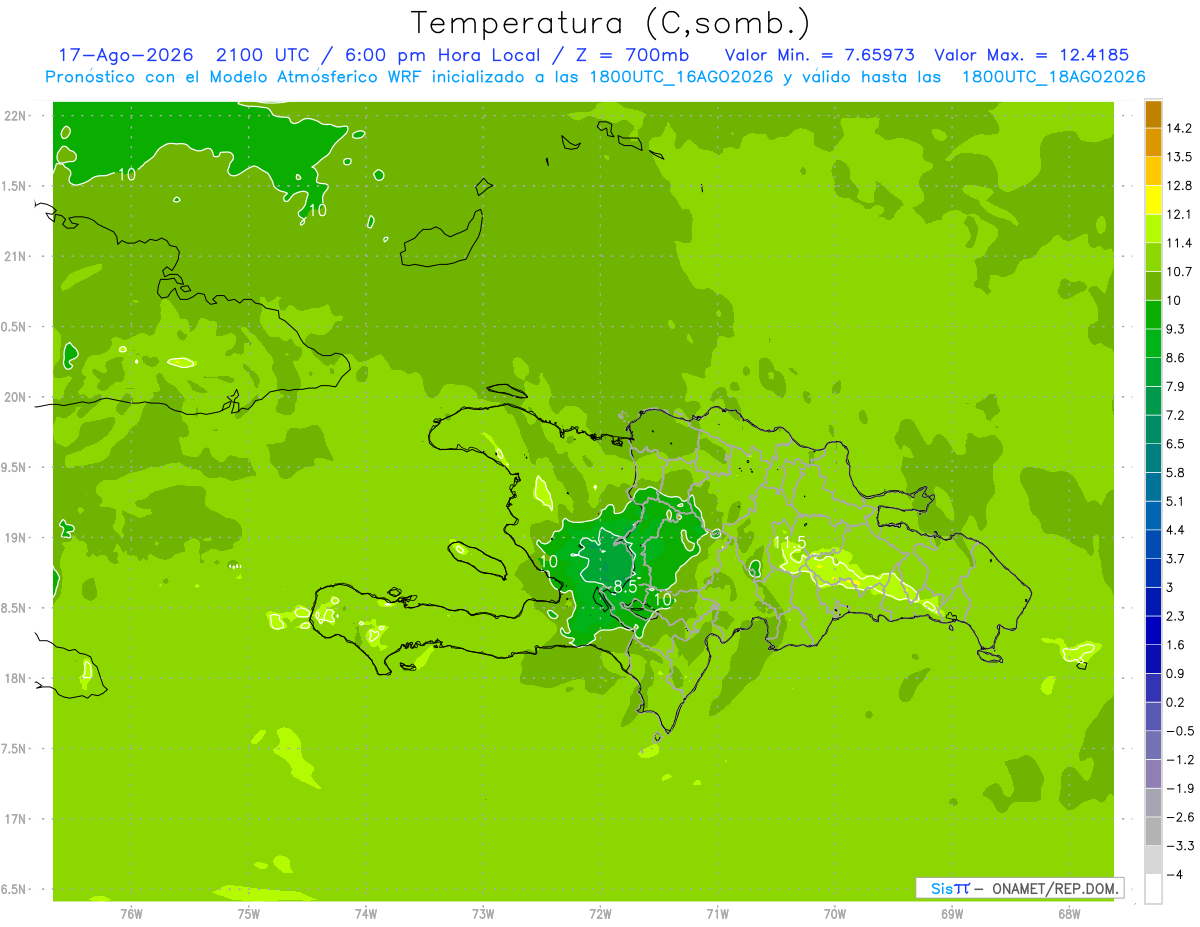Viewport: 1200px width, 927px height.
Task: Click the '73W' longitude label
Action: coord(483,914)
